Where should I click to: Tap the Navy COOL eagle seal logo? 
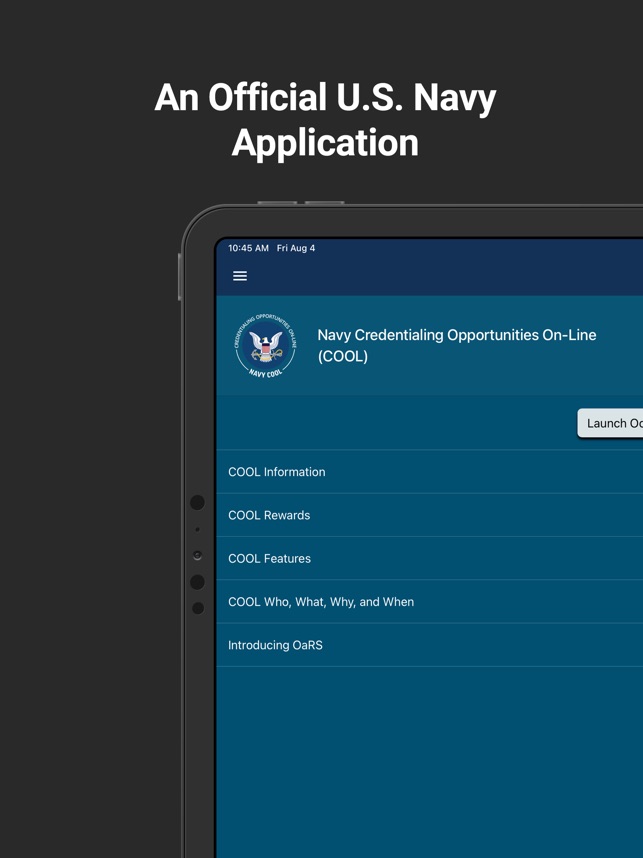click(265, 346)
